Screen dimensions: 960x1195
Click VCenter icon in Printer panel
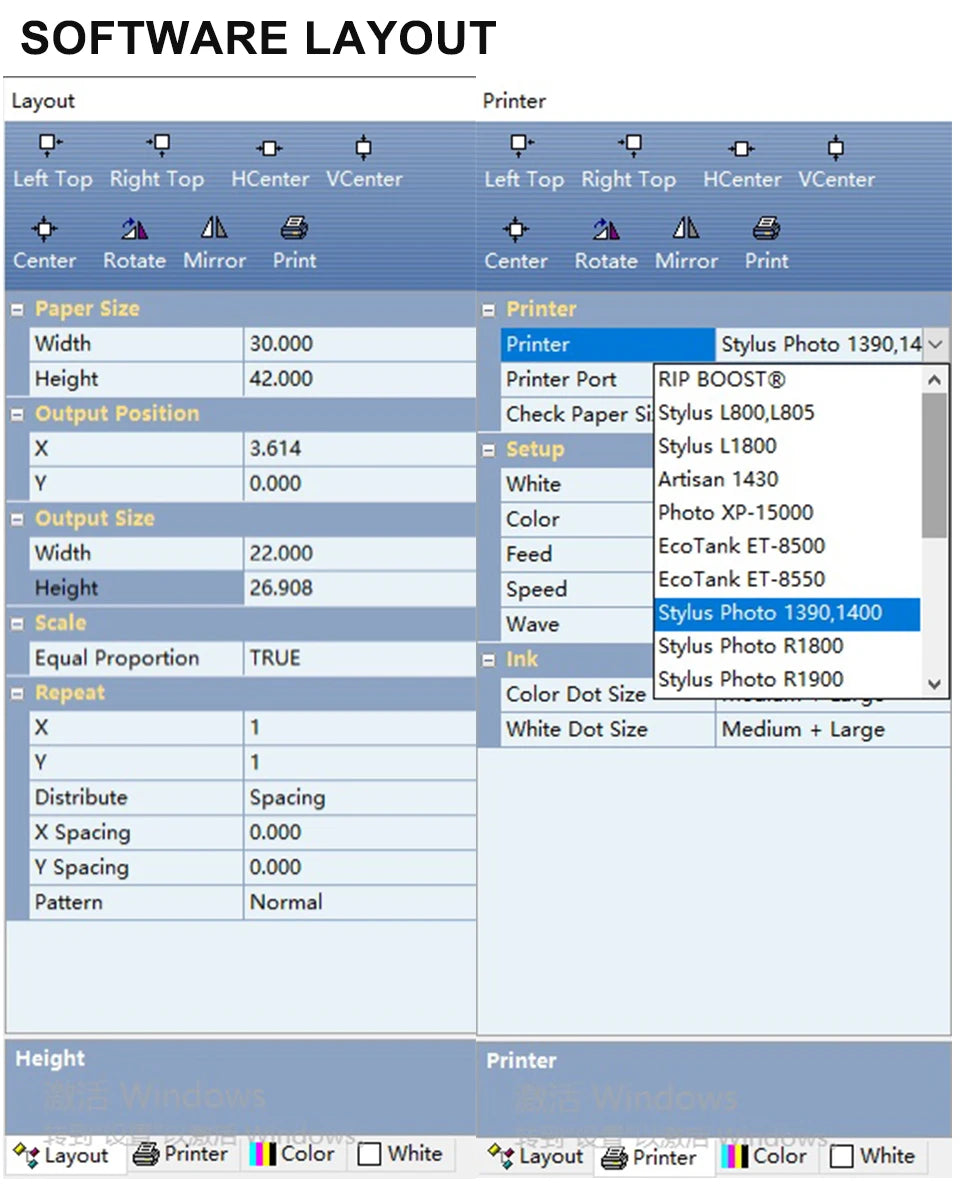pos(835,147)
